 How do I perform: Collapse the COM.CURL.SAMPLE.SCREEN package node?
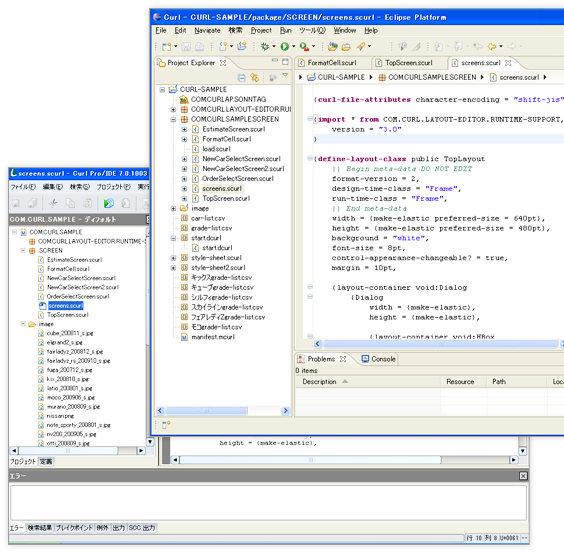tap(173, 119)
